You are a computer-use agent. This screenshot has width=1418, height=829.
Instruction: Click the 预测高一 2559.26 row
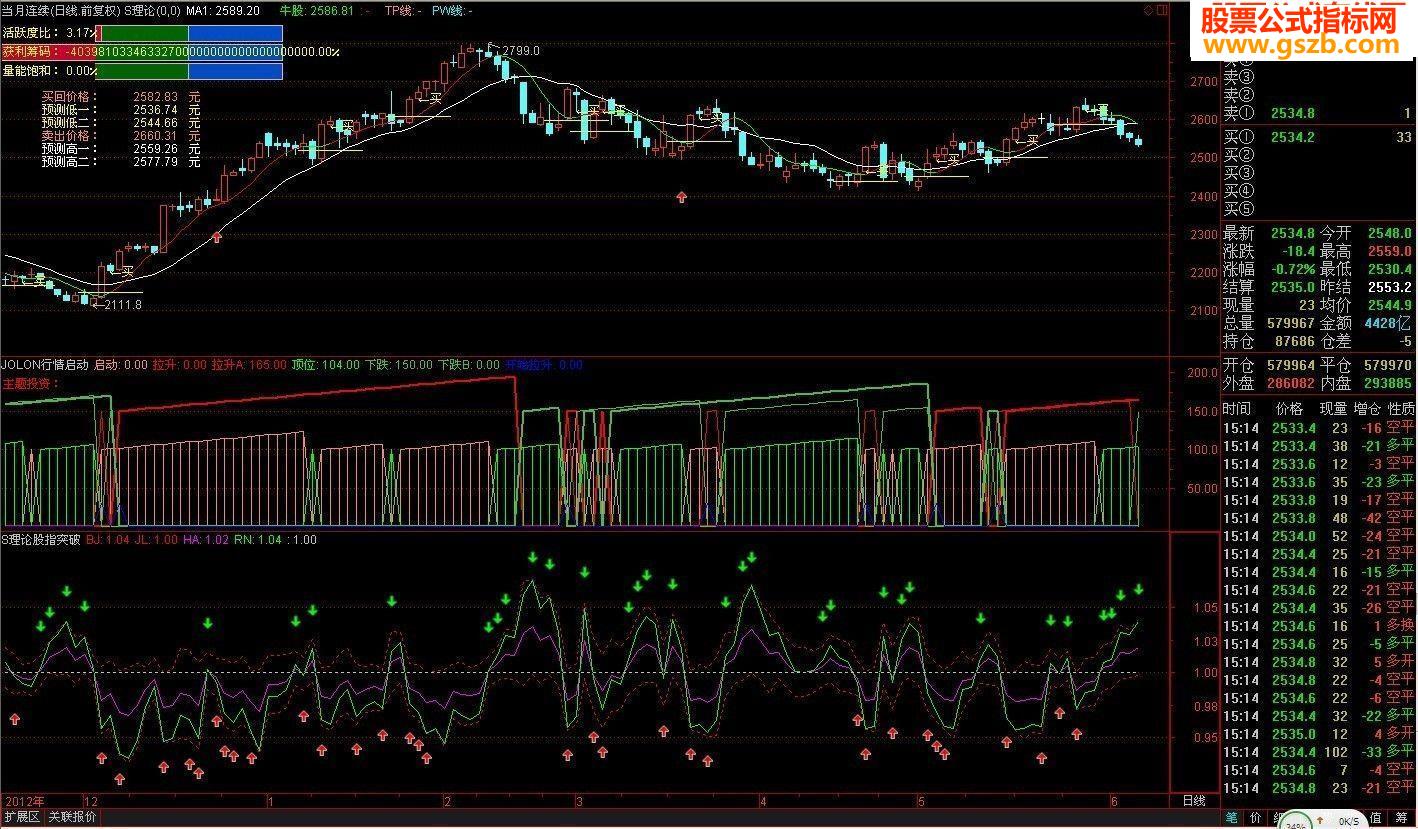coord(120,149)
